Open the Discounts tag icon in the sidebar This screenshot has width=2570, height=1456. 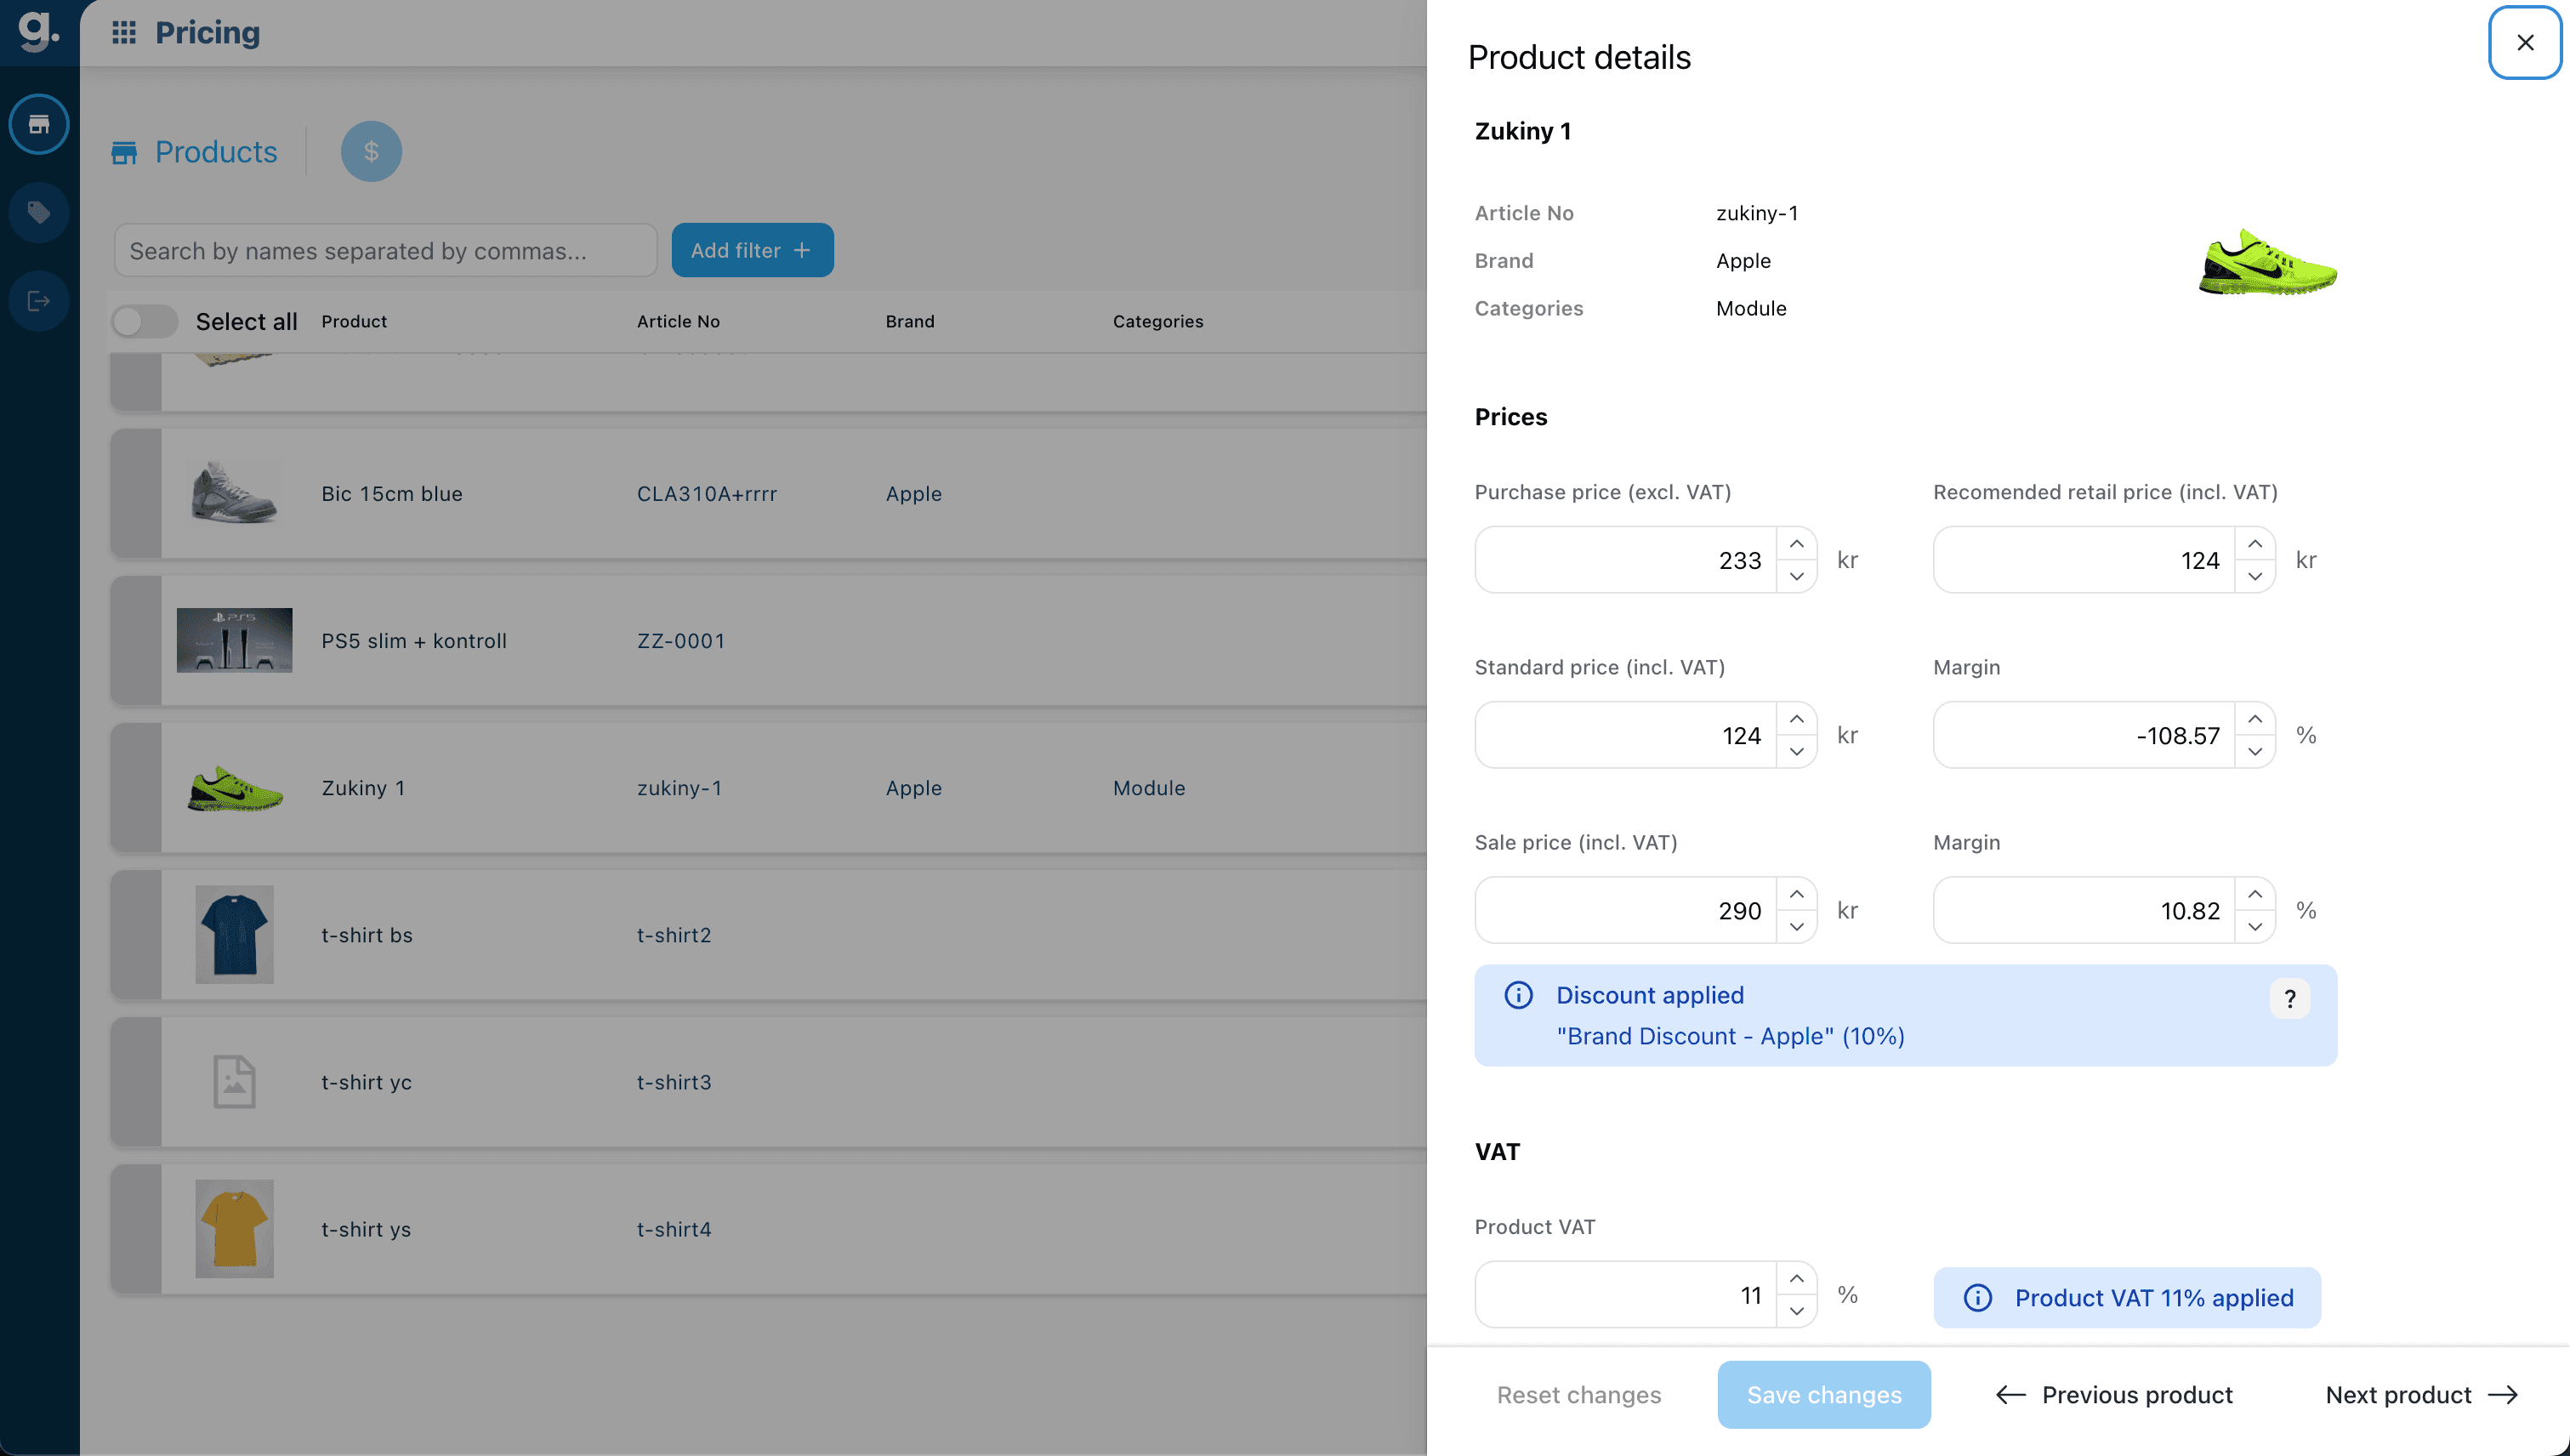(x=39, y=212)
